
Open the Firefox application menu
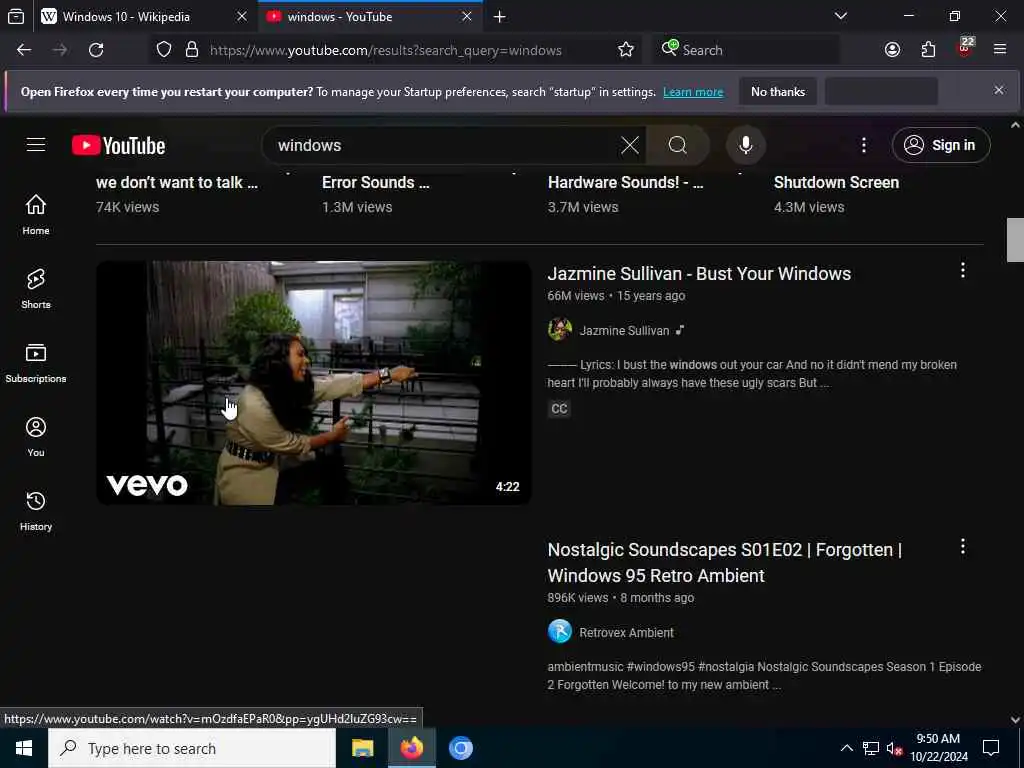click(x=1000, y=50)
